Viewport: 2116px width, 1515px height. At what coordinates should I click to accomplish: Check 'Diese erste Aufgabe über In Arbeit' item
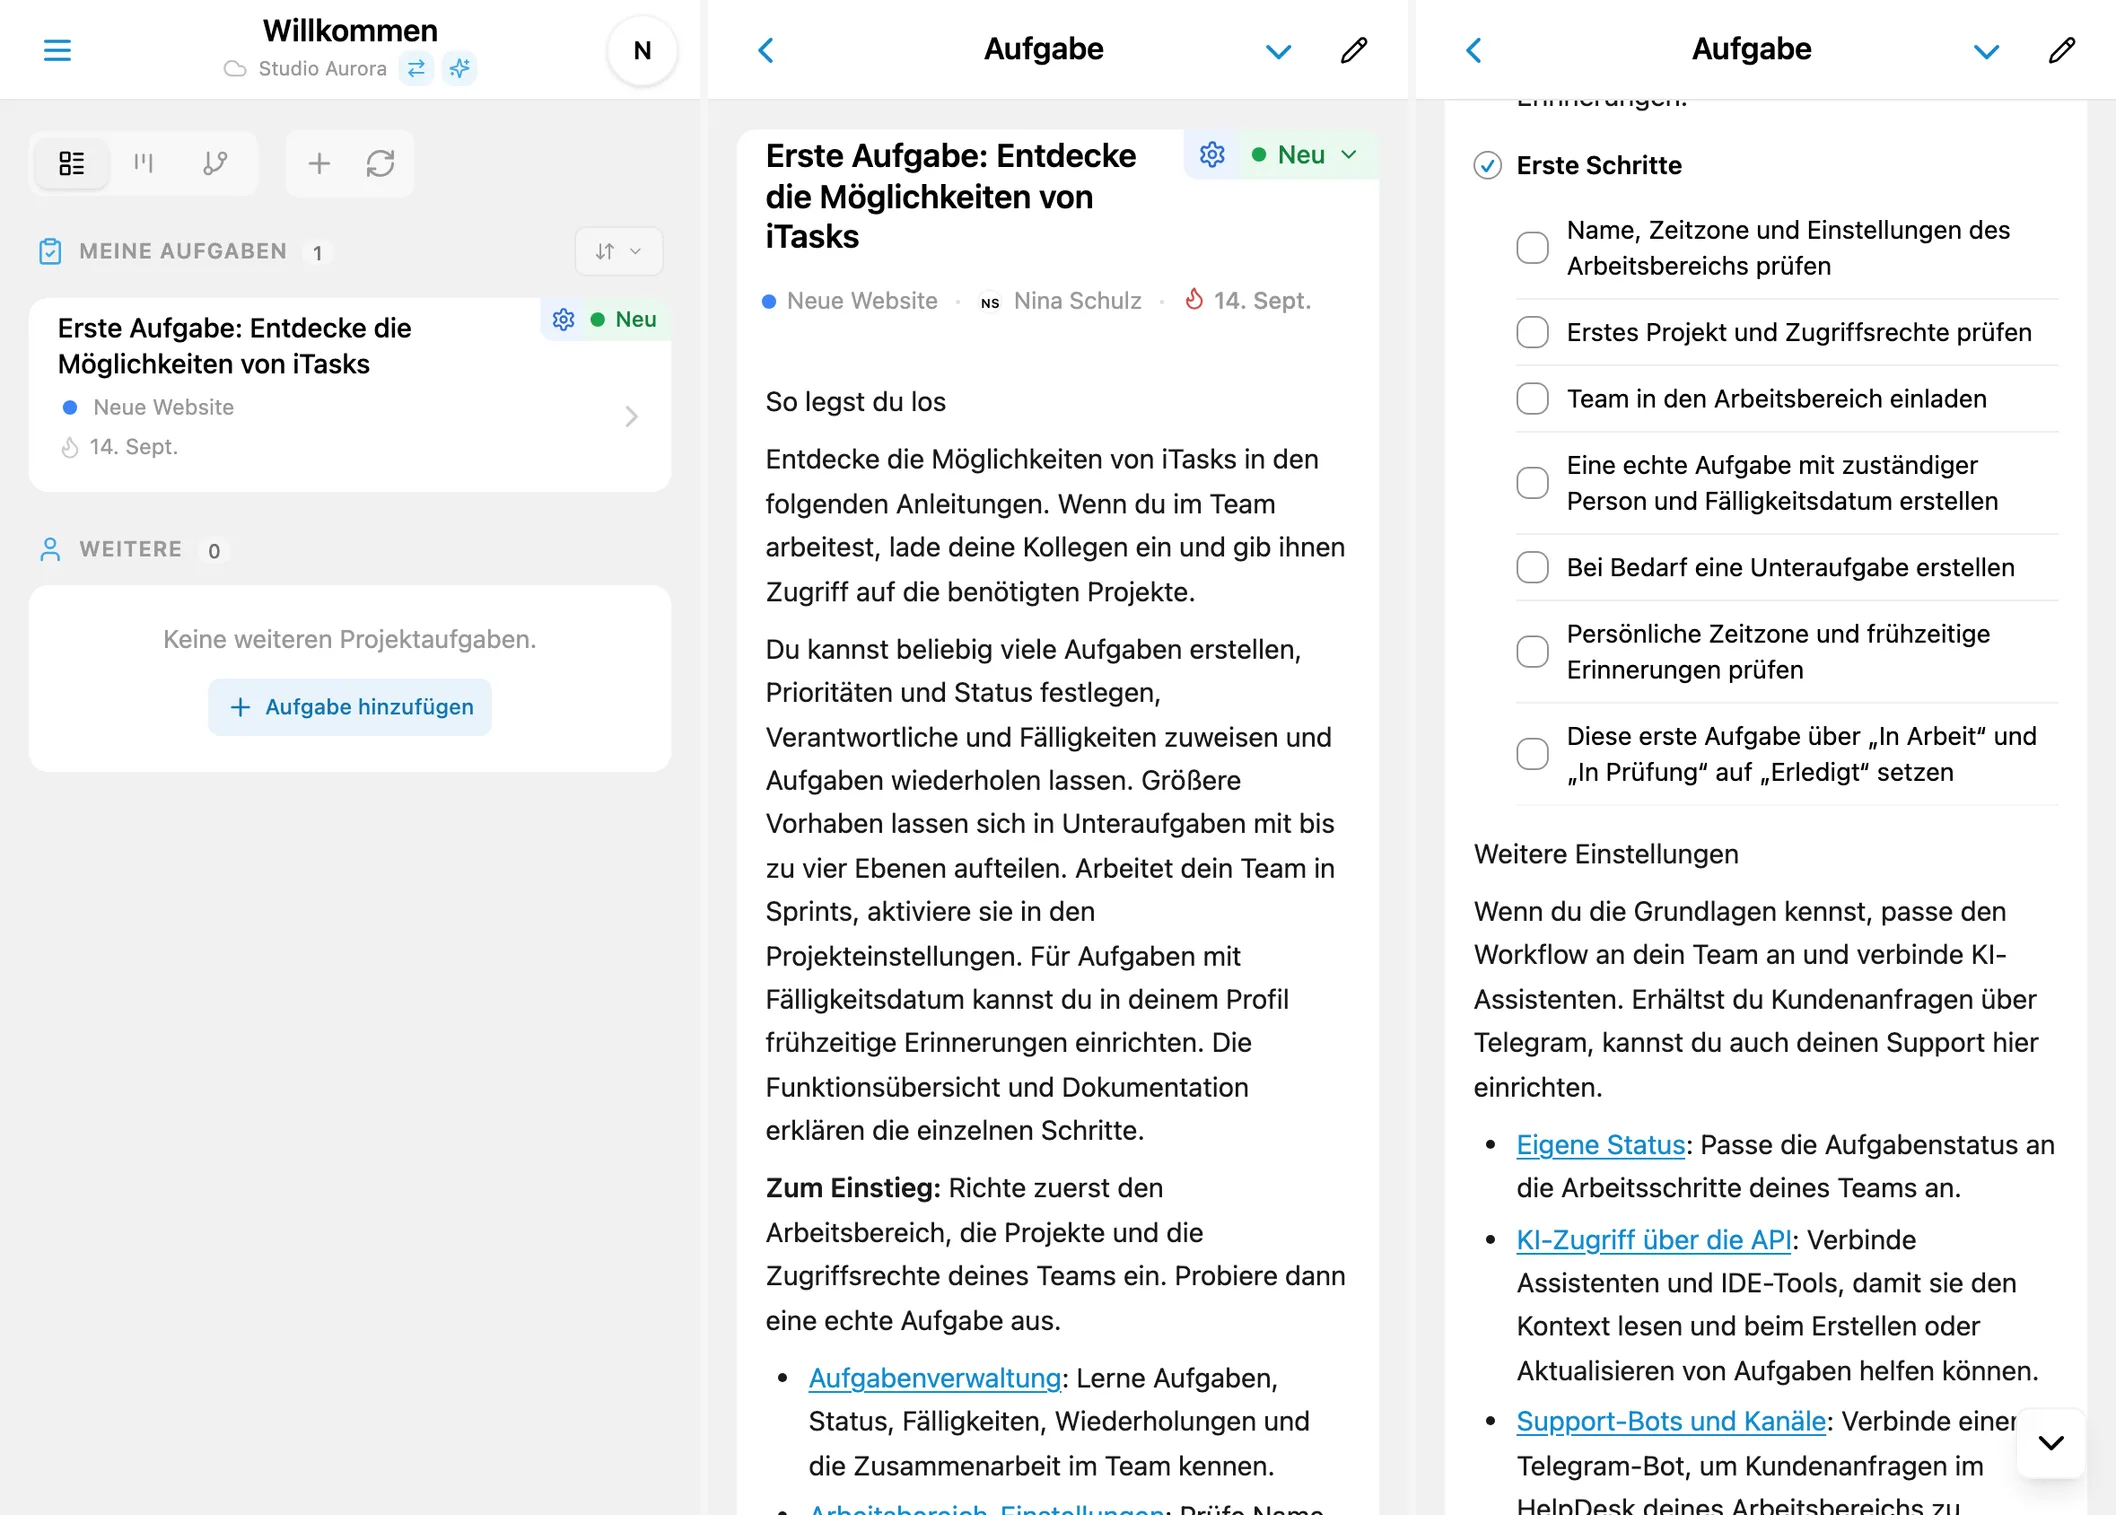(1532, 753)
